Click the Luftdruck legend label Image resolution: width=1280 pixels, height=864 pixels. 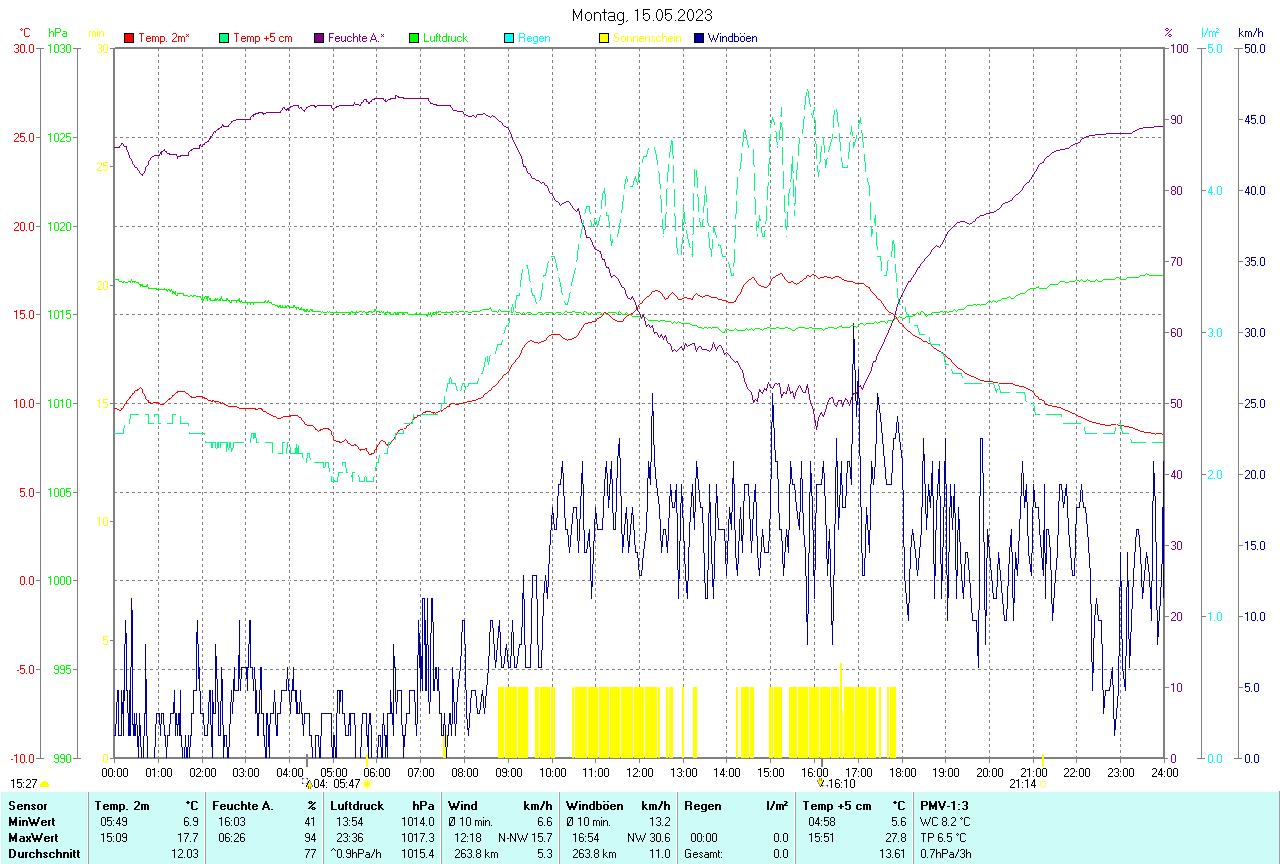[446, 38]
